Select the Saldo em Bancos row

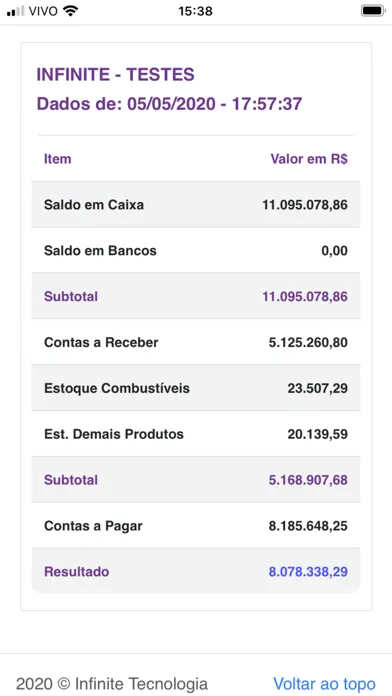[196, 250]
